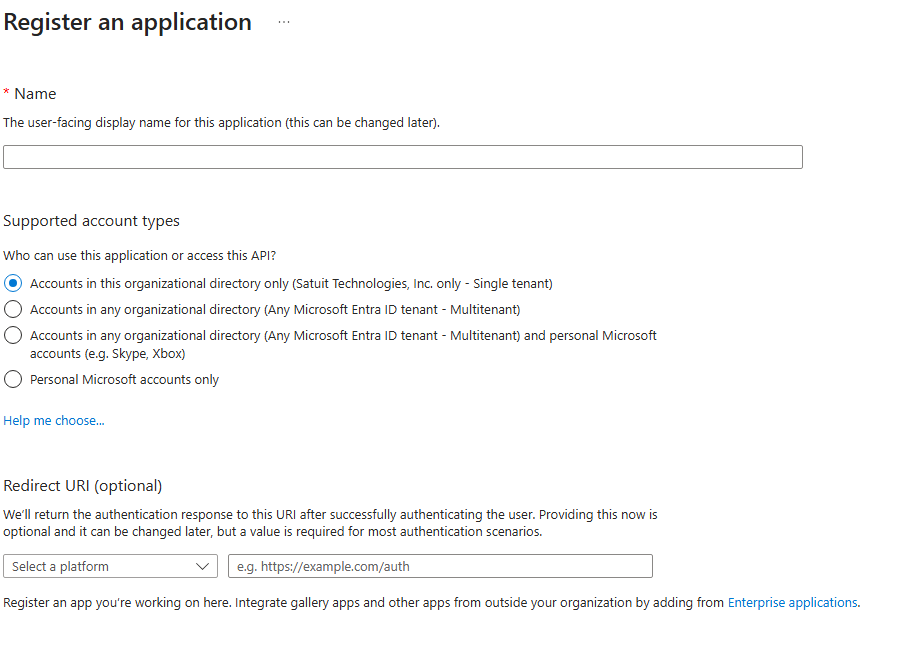The image size is (909, 649).
Task: Open the ellipsis menu beside Register an application
Action: coord(283,22)
